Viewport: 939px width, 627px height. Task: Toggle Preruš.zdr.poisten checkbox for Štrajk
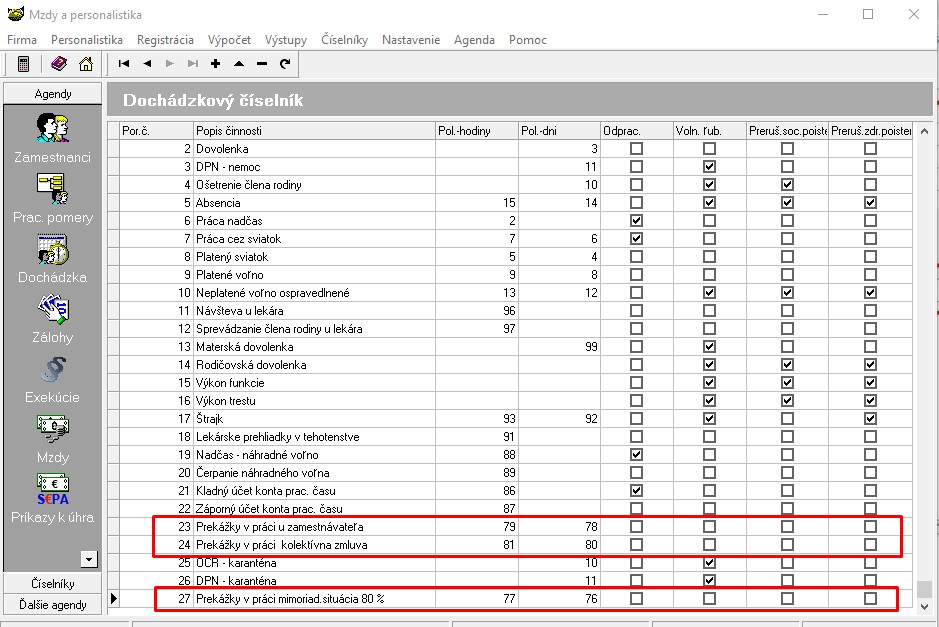(870, 419)
